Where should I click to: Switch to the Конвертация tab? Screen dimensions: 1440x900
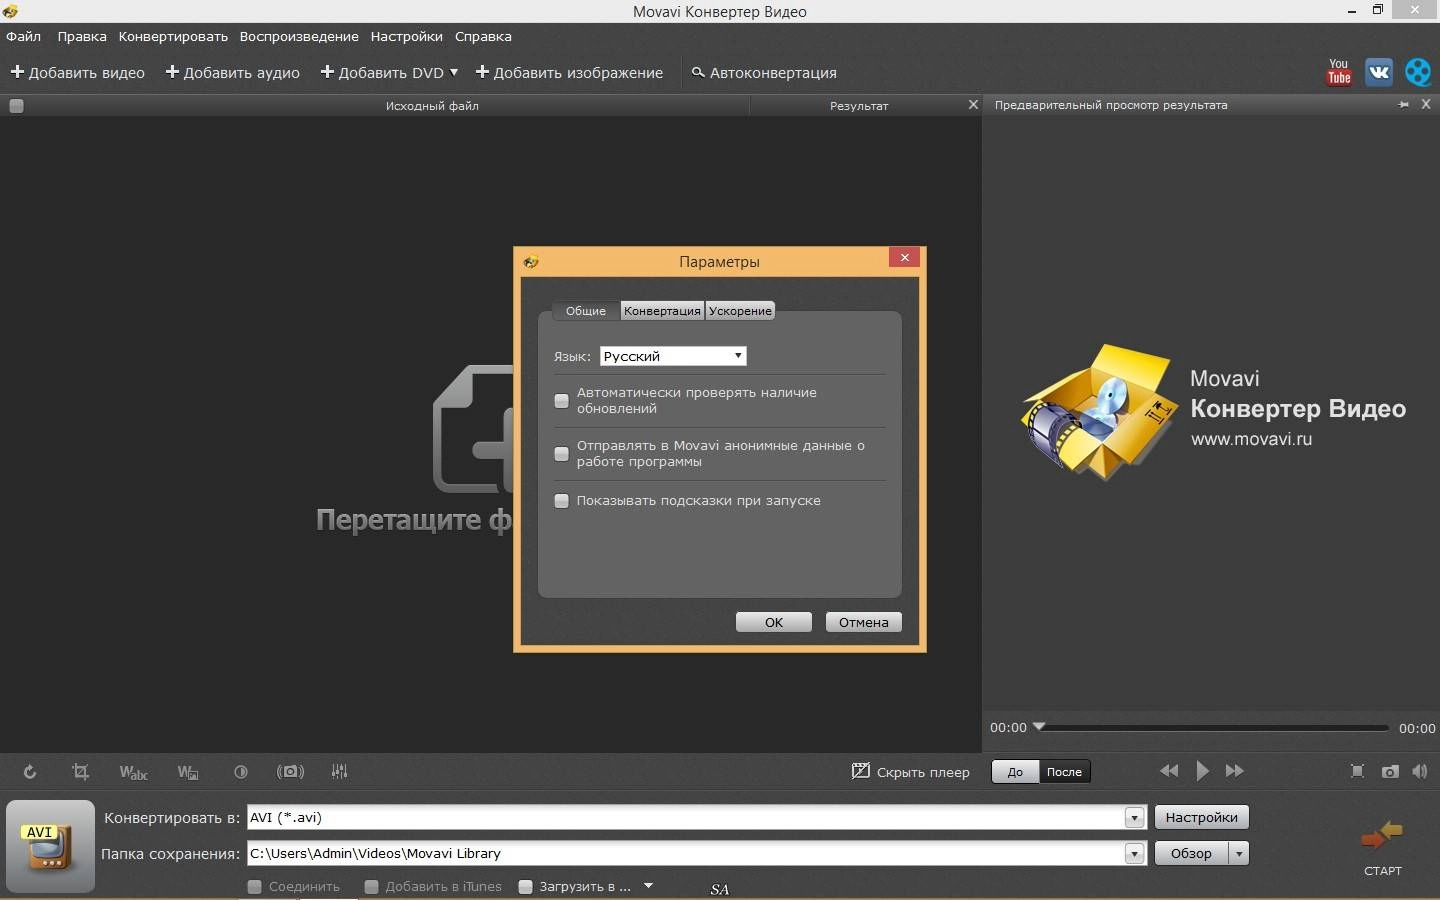662,311
